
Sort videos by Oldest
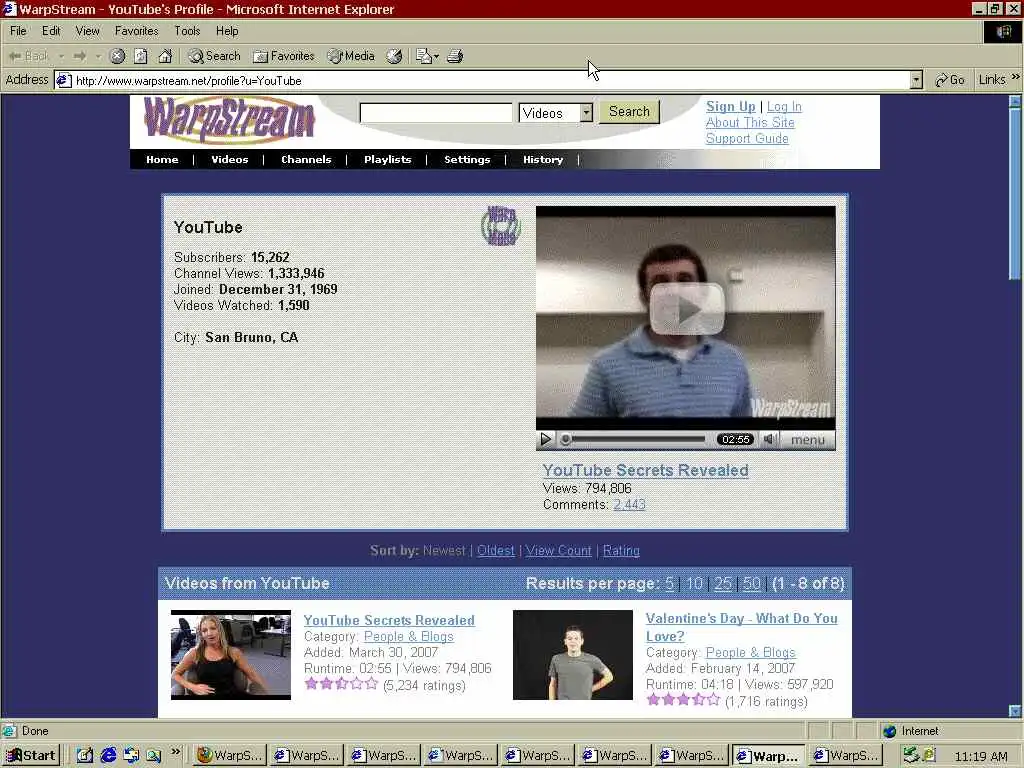coord(496,551)
